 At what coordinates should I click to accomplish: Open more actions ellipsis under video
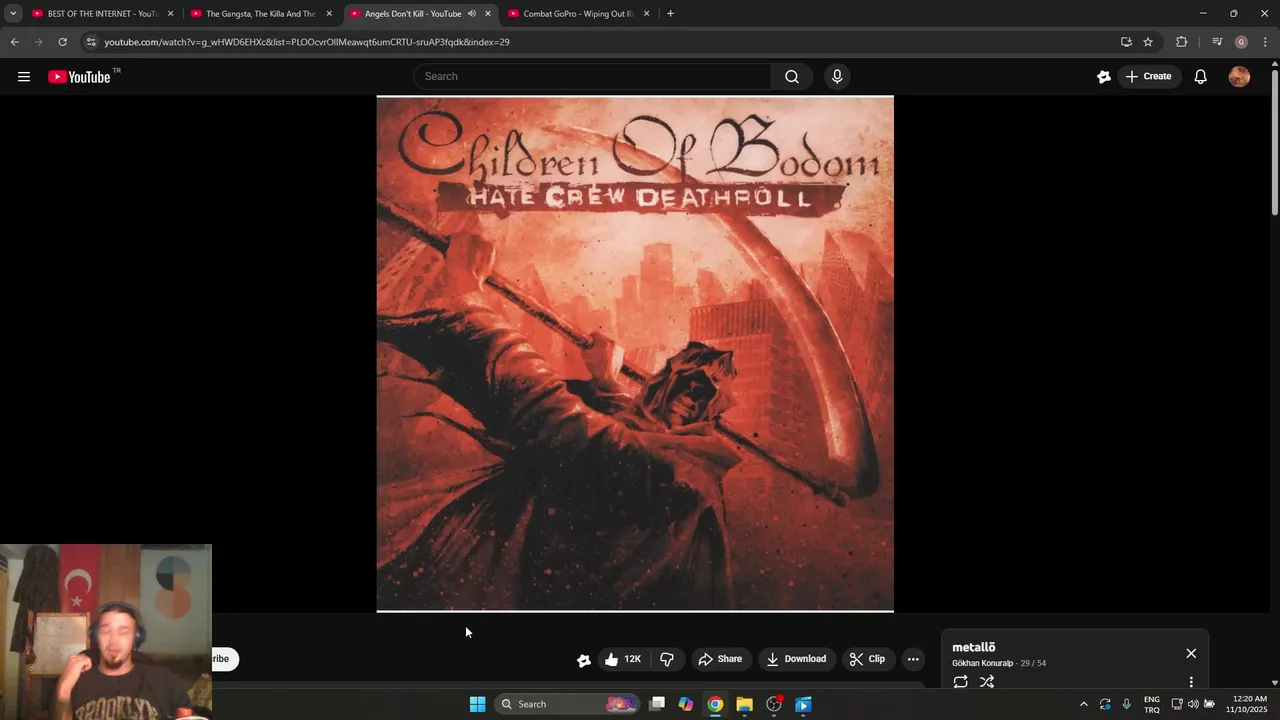point(913,659)
